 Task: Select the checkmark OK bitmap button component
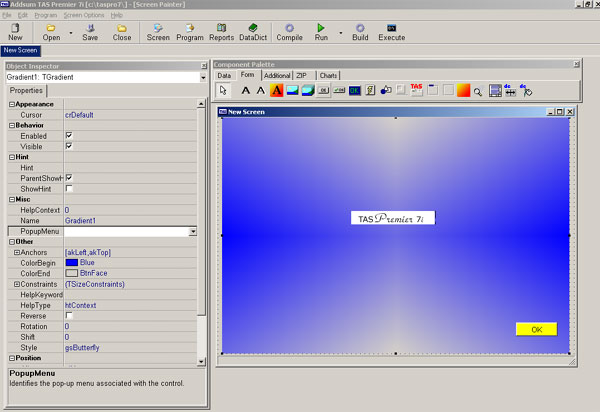[339, 90]
